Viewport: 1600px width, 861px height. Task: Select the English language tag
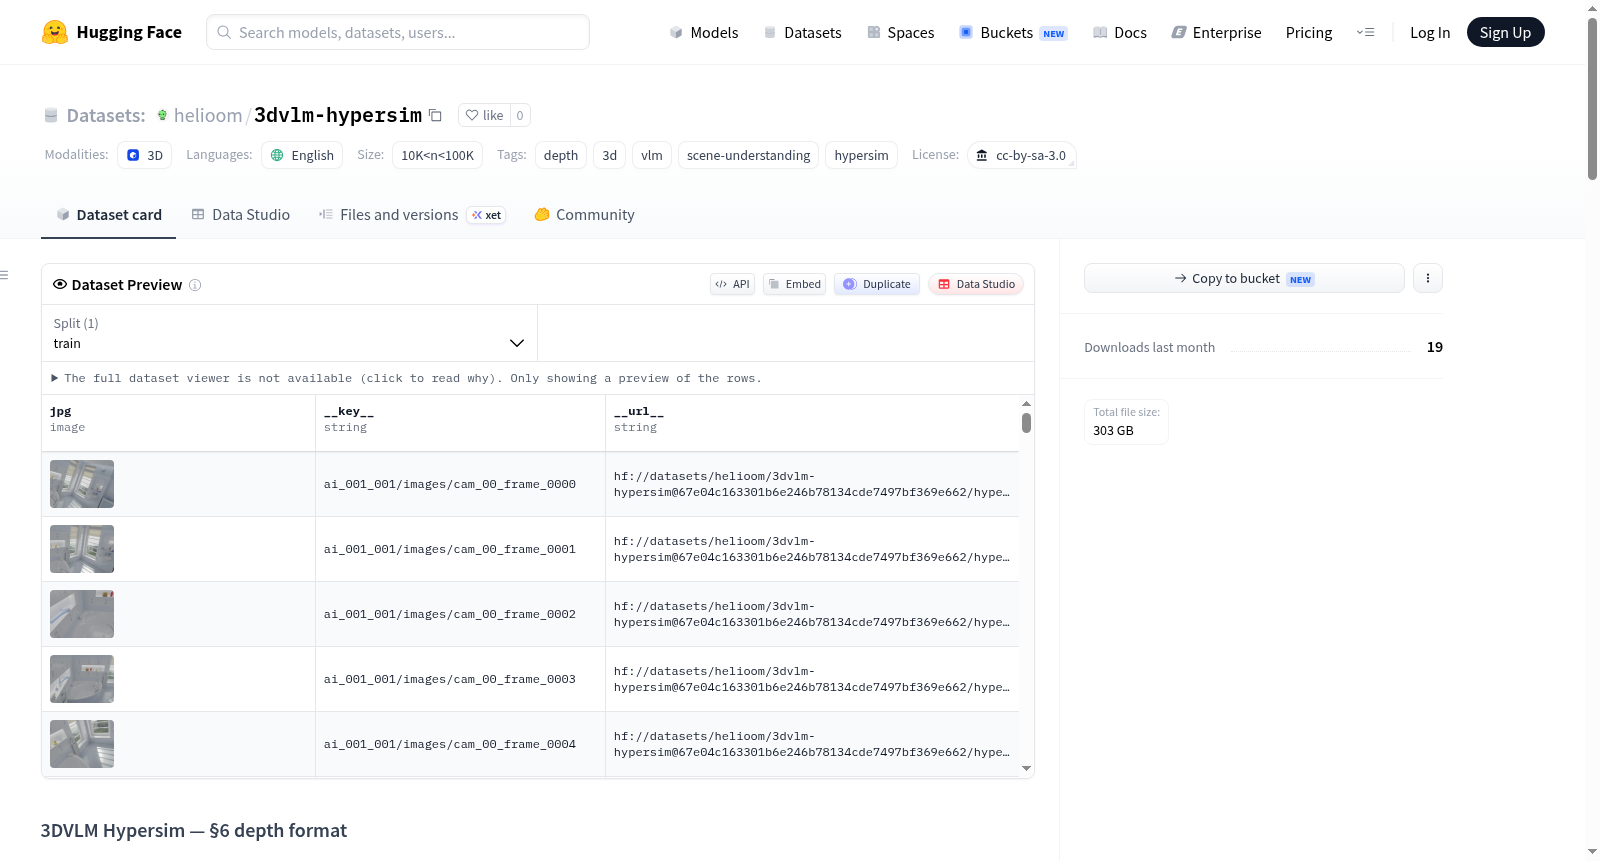(x=302, y=155)
